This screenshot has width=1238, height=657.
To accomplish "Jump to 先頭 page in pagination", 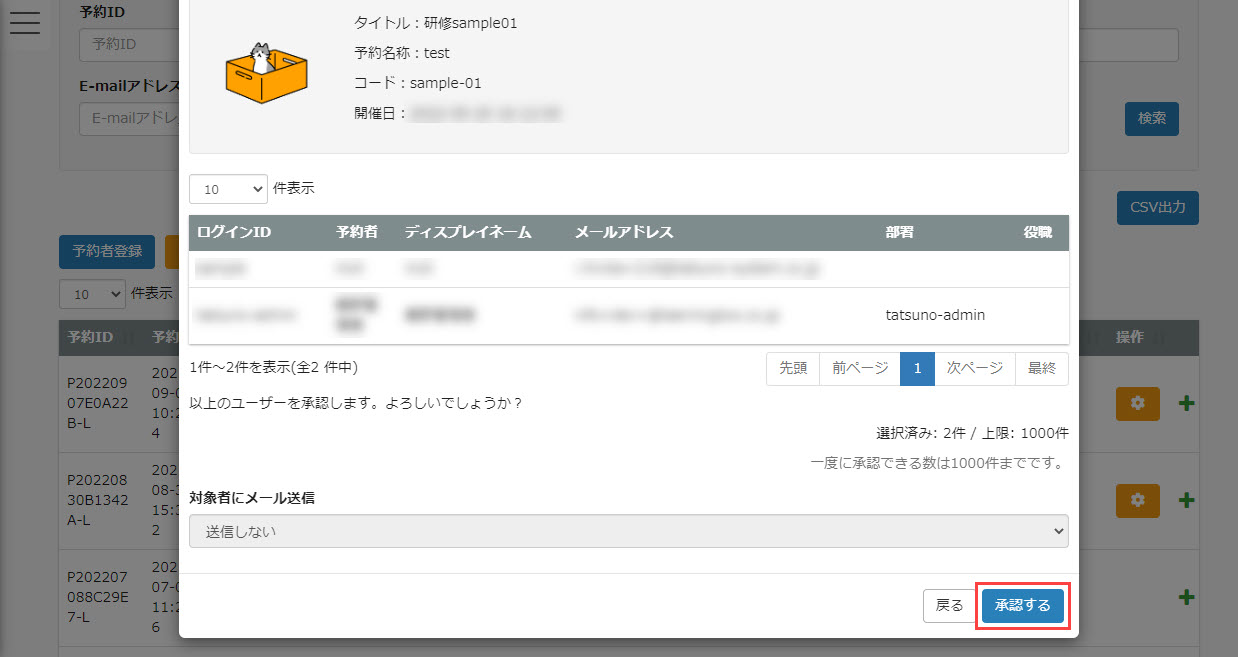I will click(793, 368).
